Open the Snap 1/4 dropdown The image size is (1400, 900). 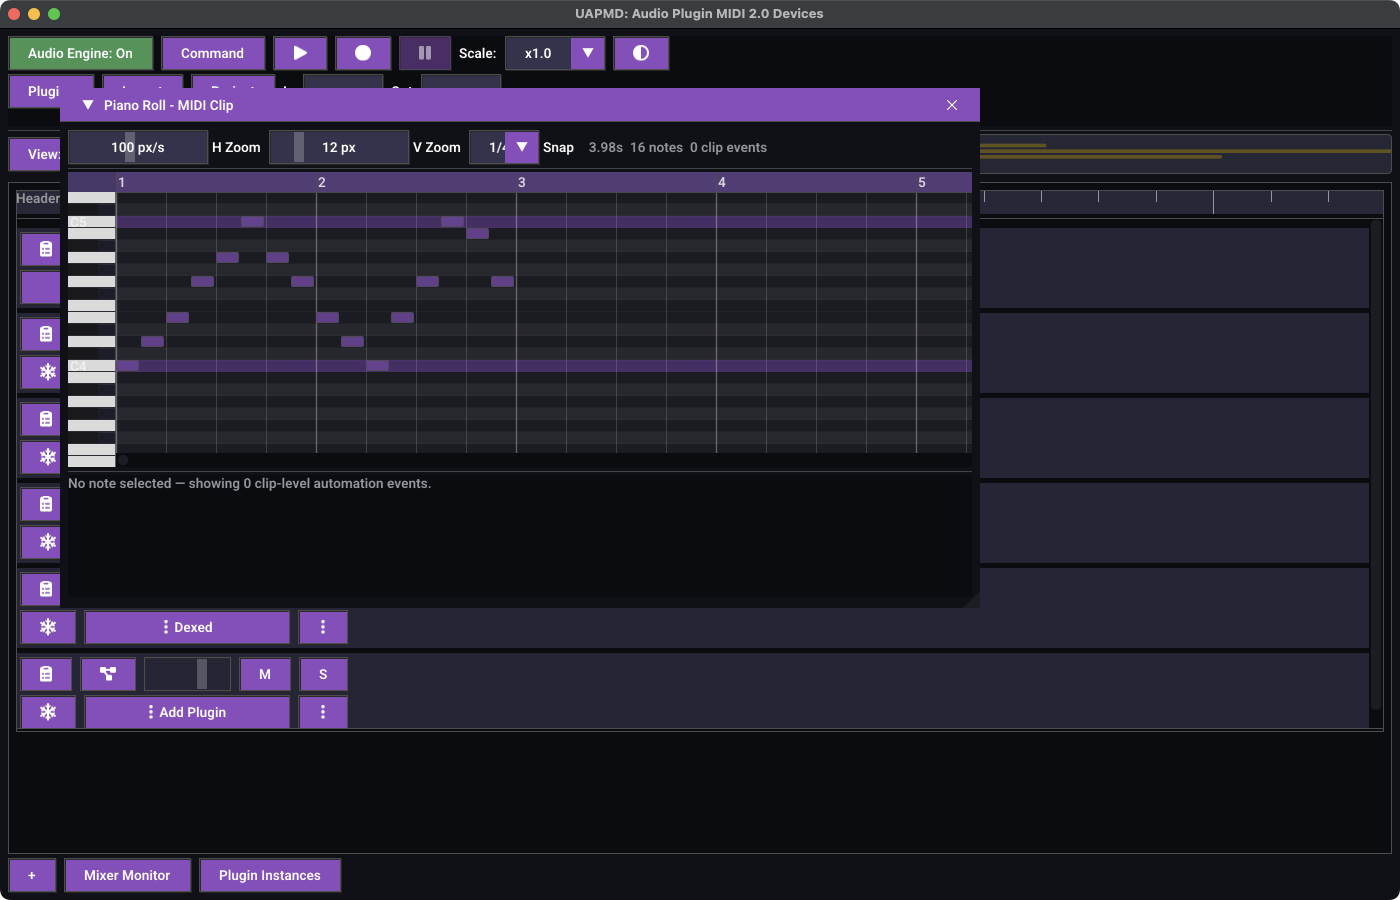tap(521, 147)
